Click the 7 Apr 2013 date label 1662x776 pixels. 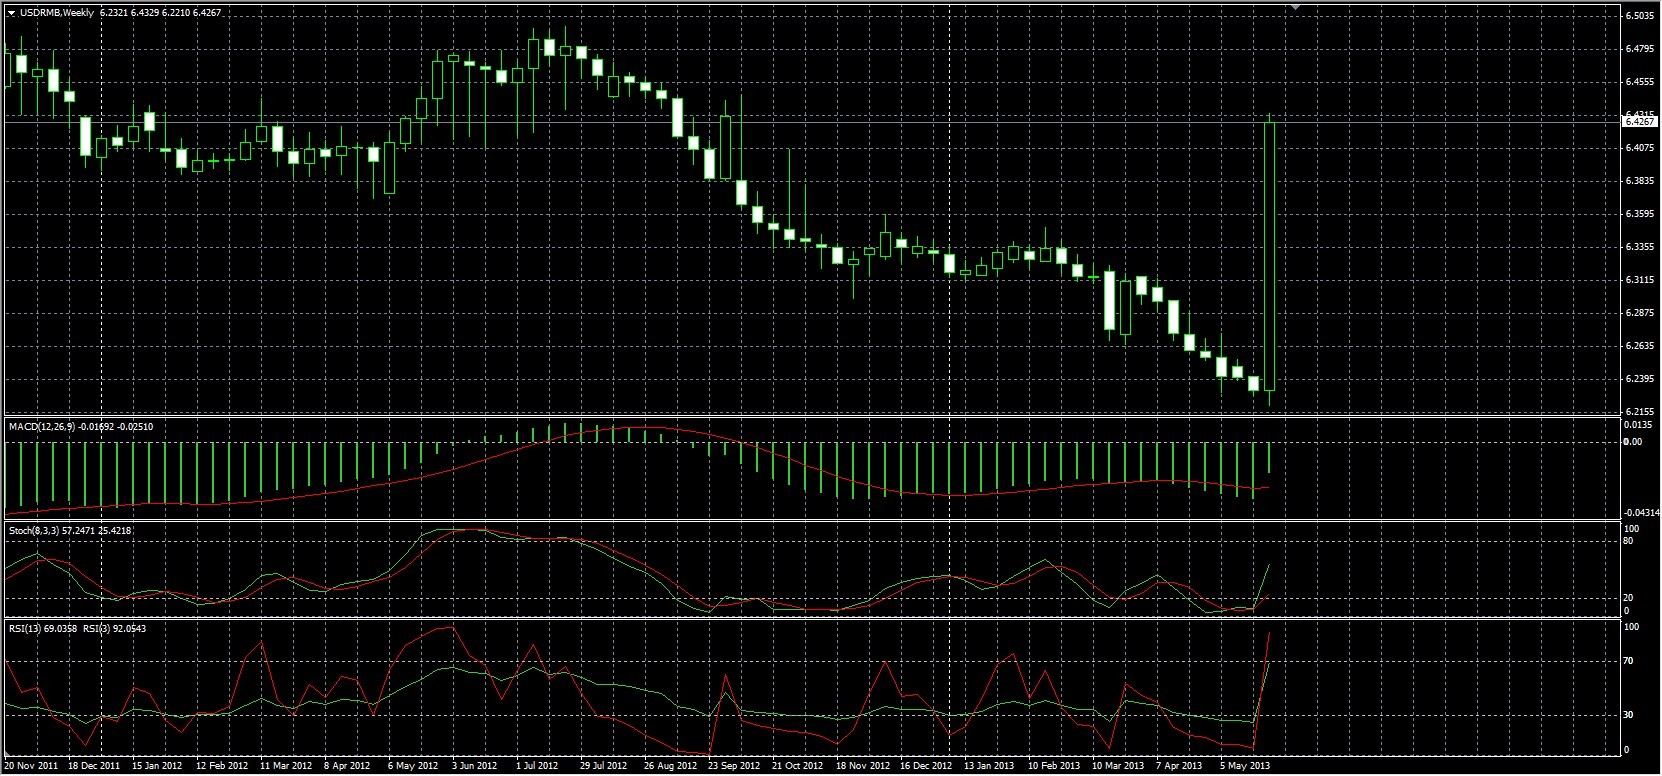point(1179,766)
